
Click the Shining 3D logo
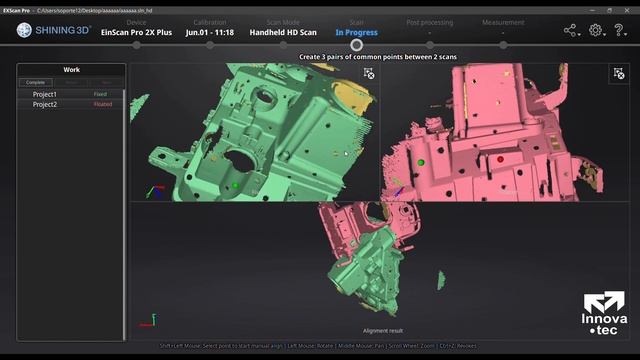pyautogui.click(x=53, y=30)
